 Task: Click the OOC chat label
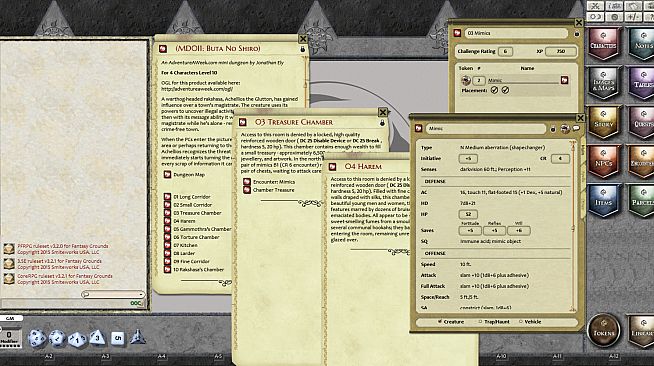pyautogui.click(x=136, y=303)
